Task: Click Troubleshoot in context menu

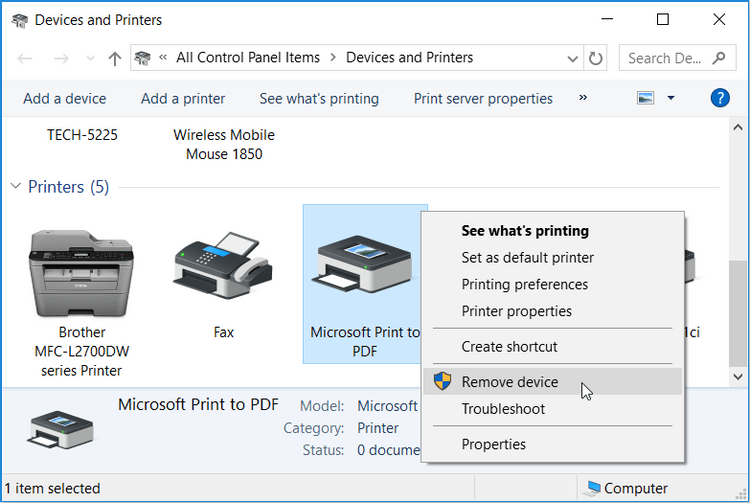Action: coord(503,409)
